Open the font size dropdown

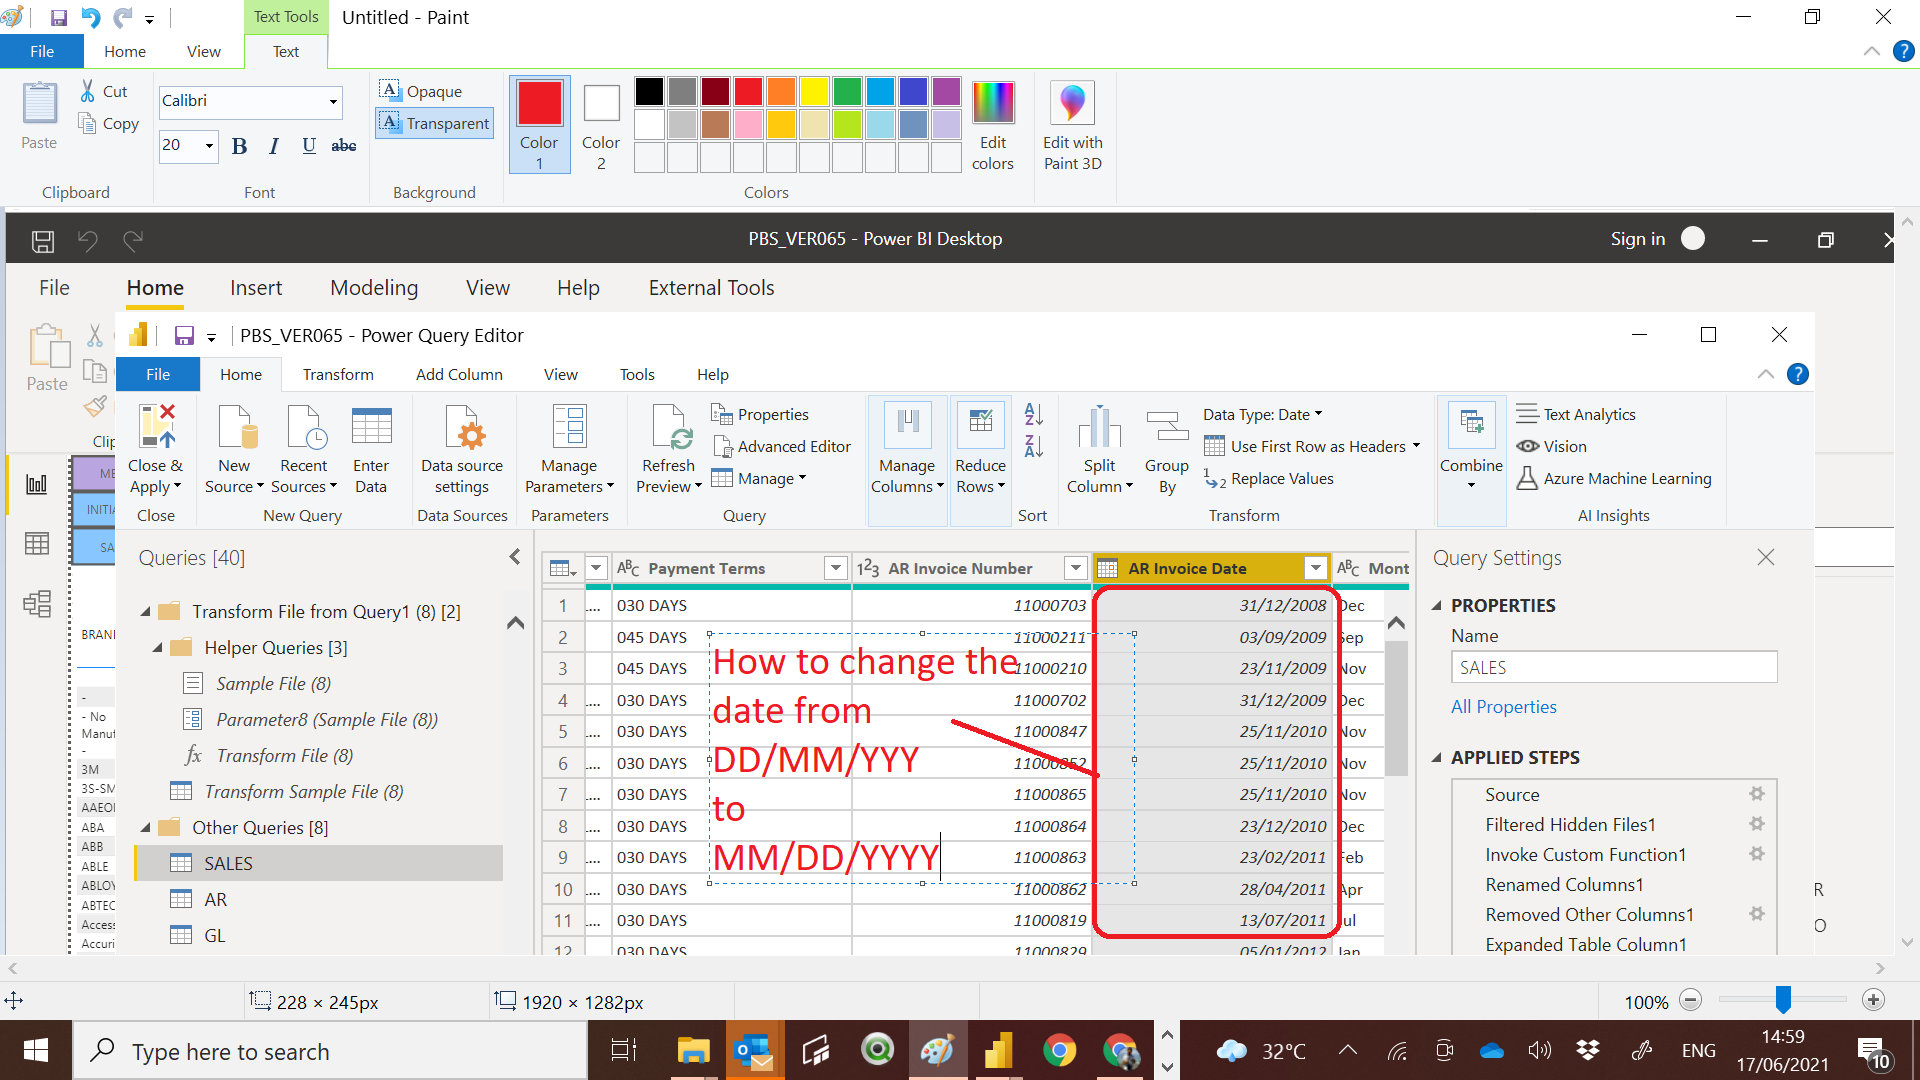point(209,145)
